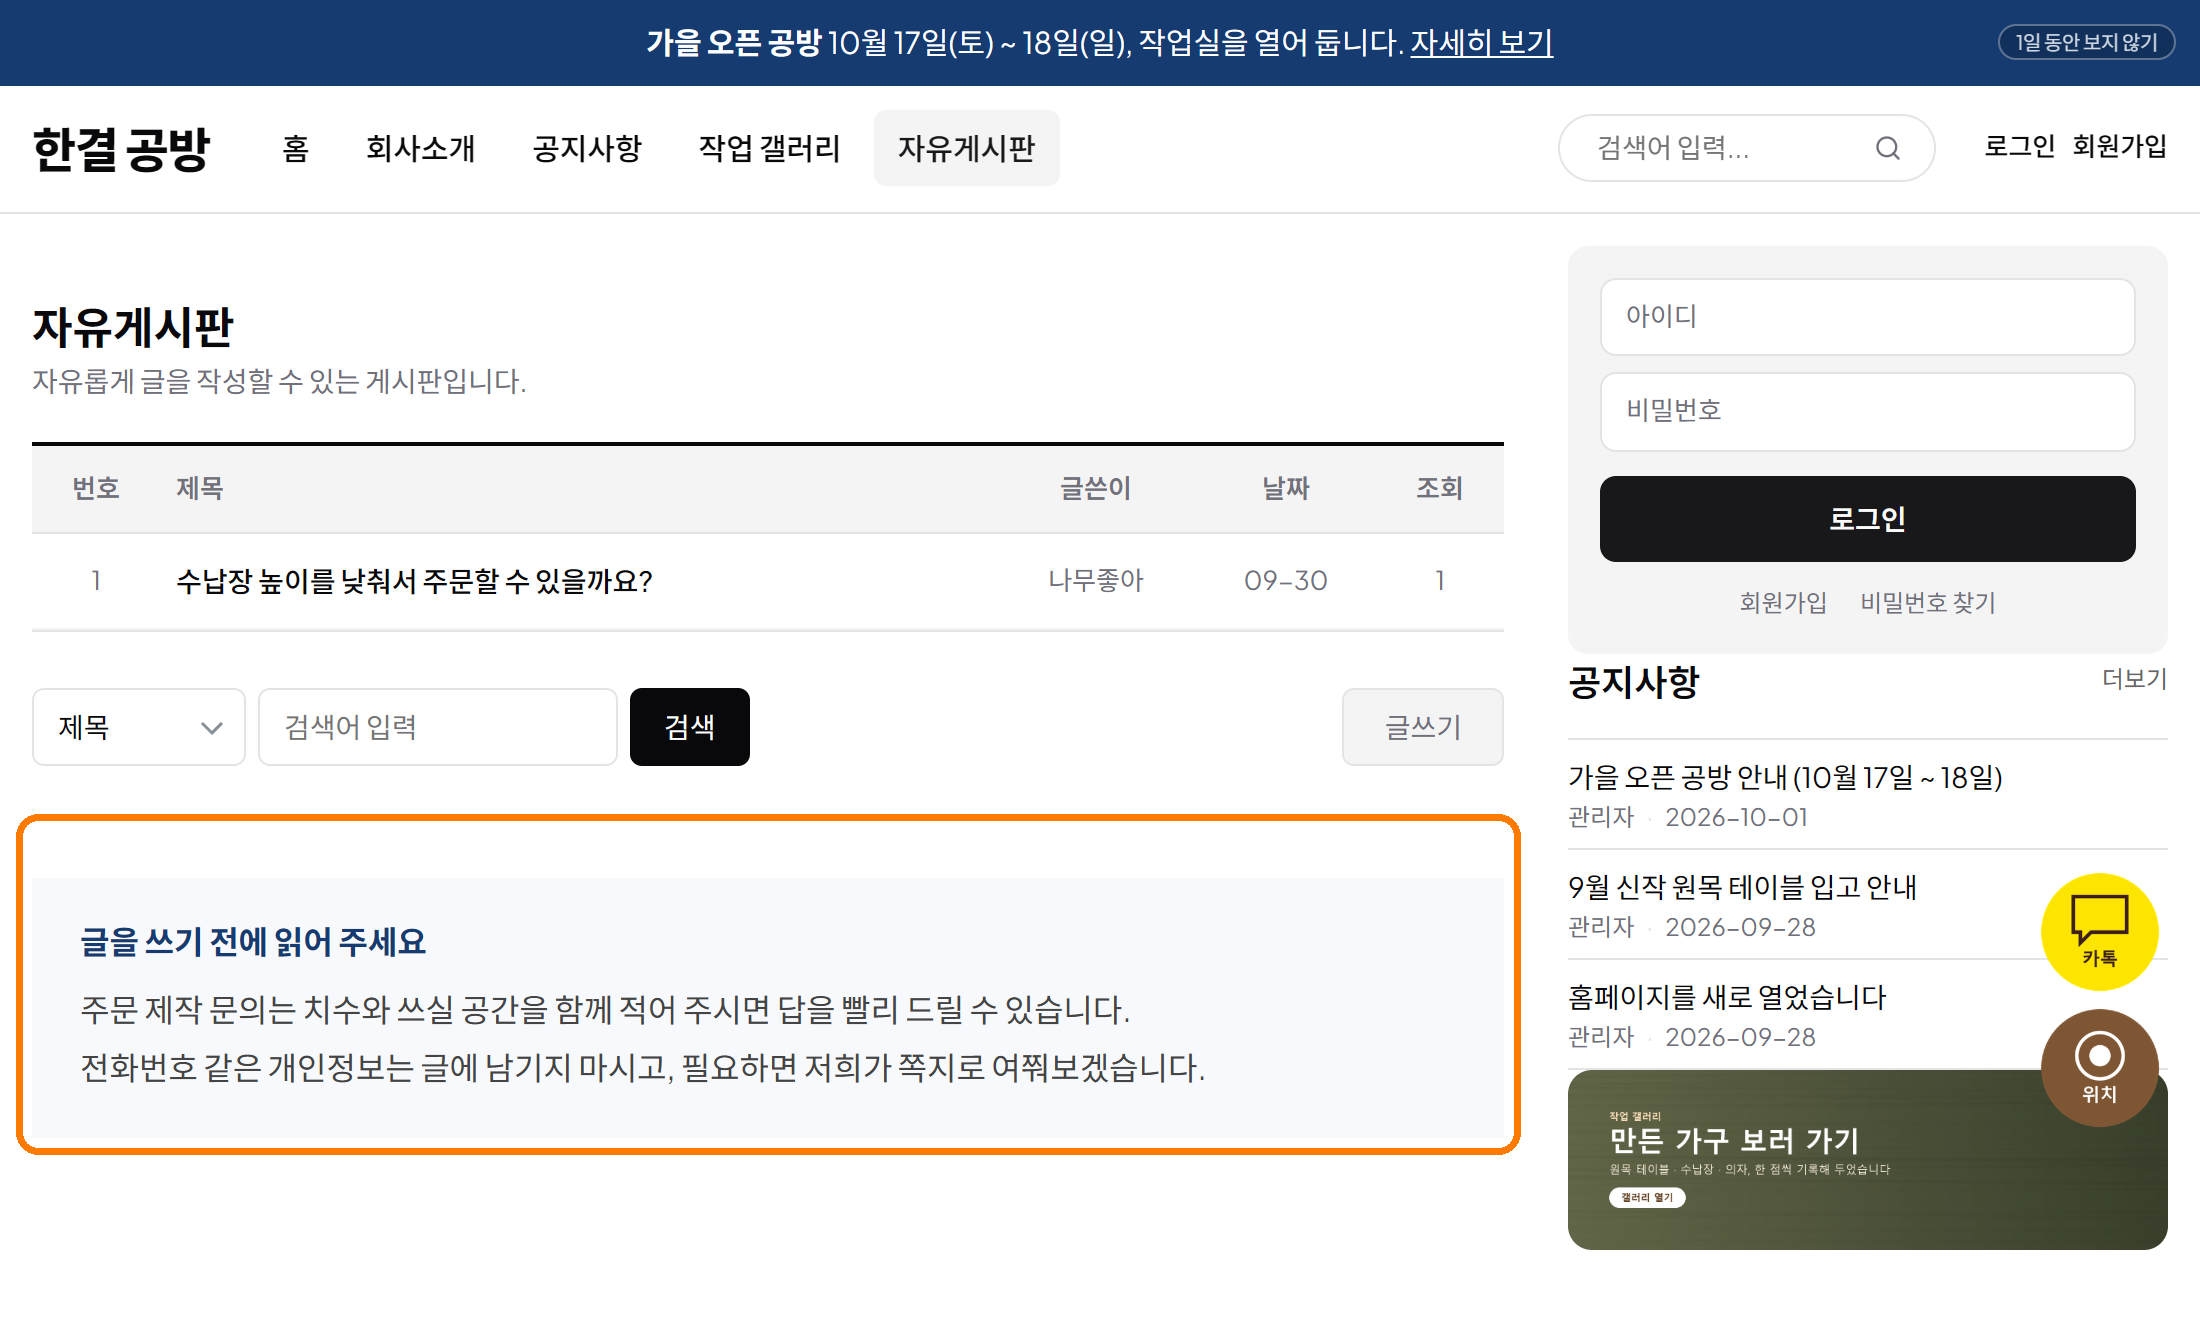The image size is (2200, 1320).
Task: Select the 자유게시판 menu item
Action: point(966,148)
